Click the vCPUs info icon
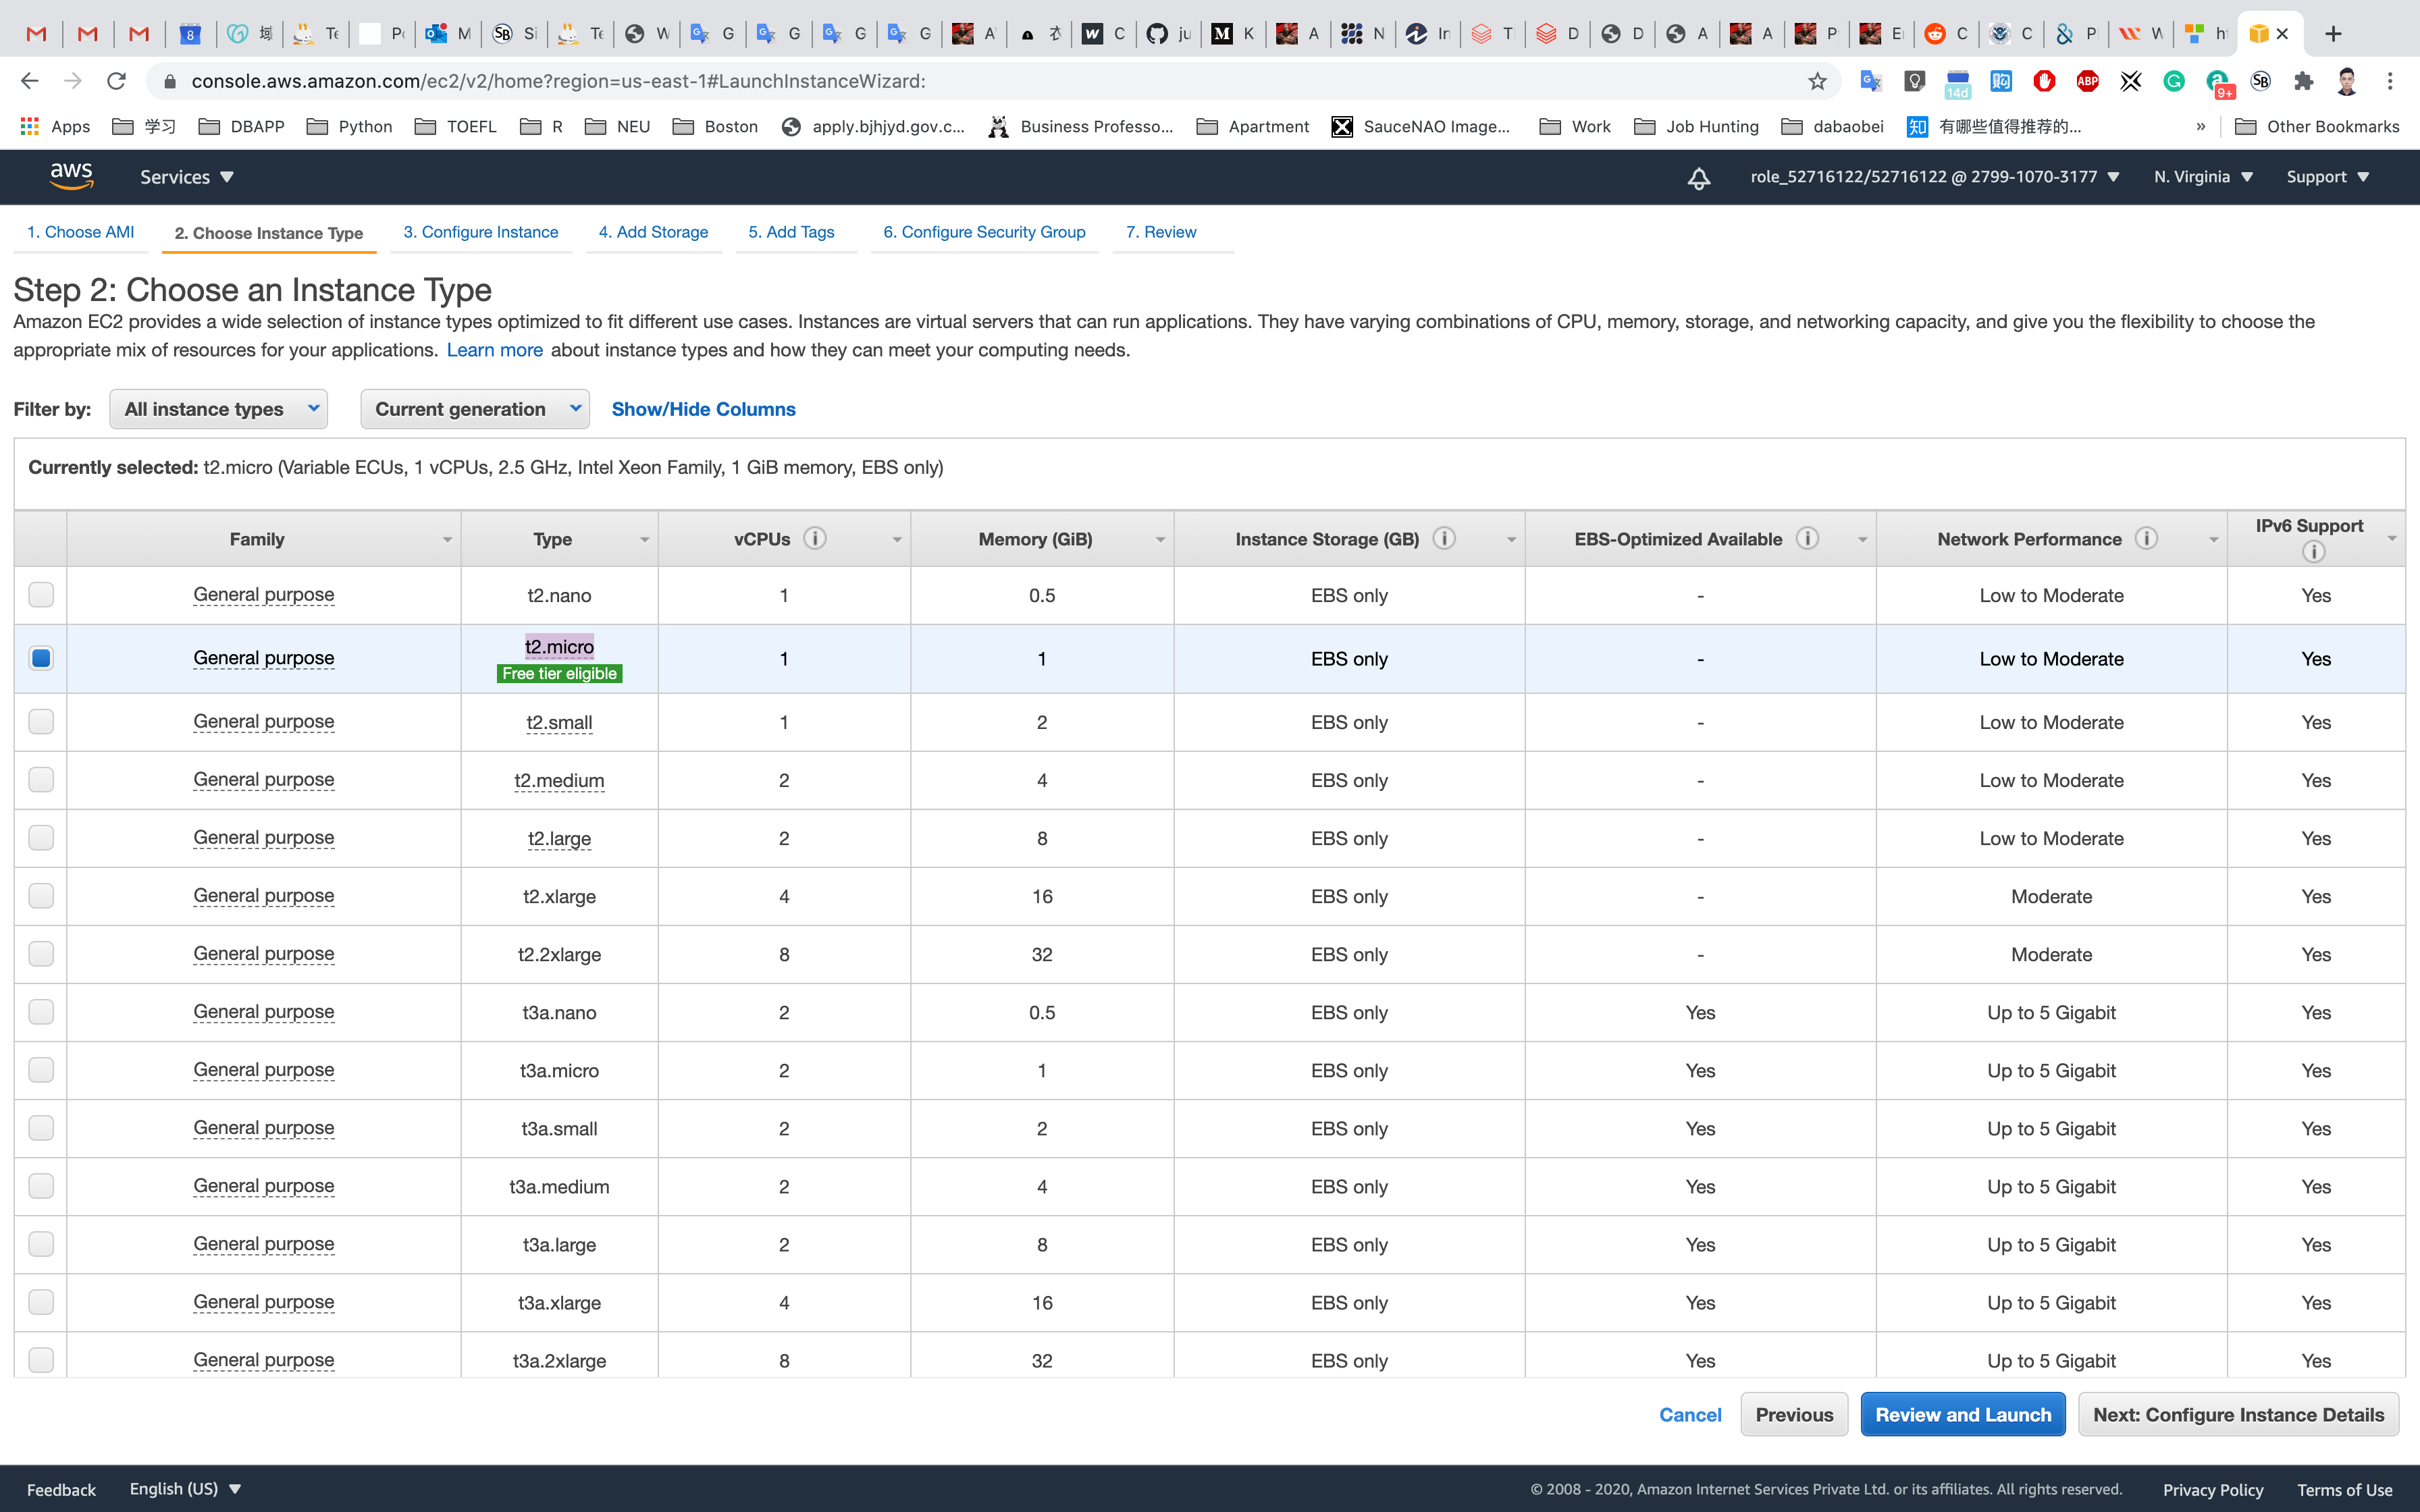Viewport: 2420px width, 1512px height. [x=815, y=539]
